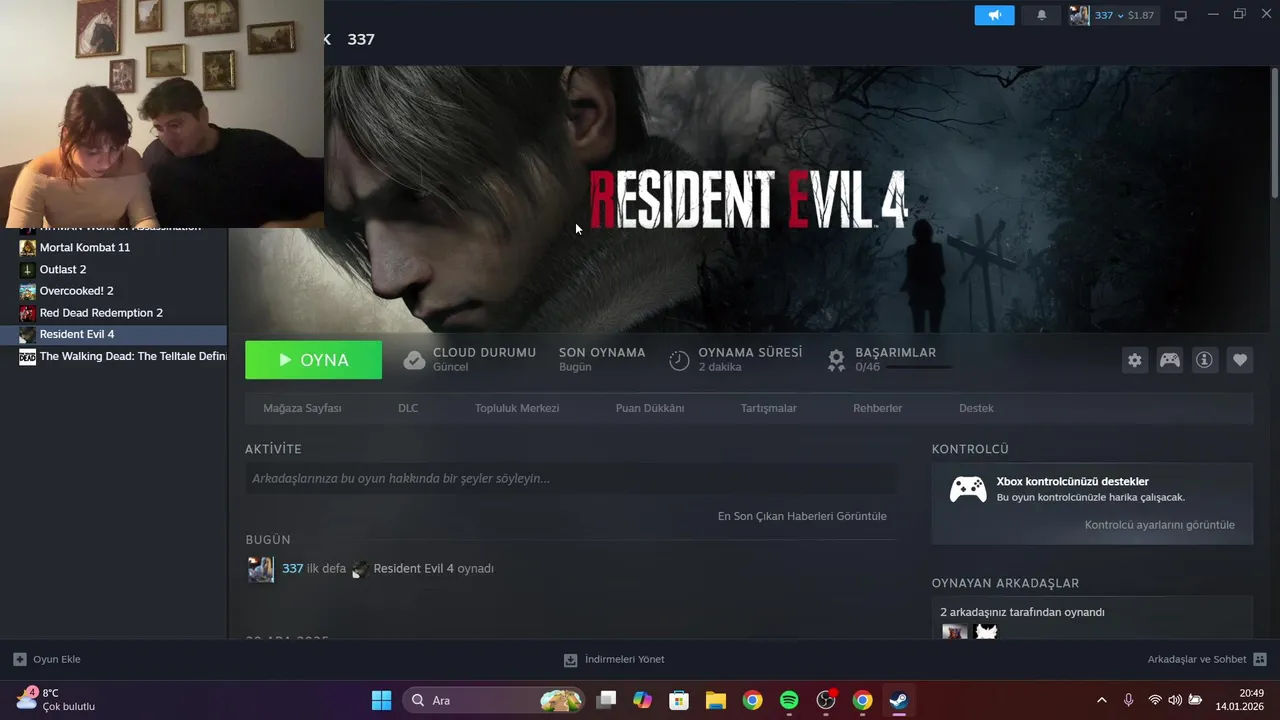Open achievements Başarımlar badge icon
The height and width of the screenshot is (720, 1280).
(836, 360)
